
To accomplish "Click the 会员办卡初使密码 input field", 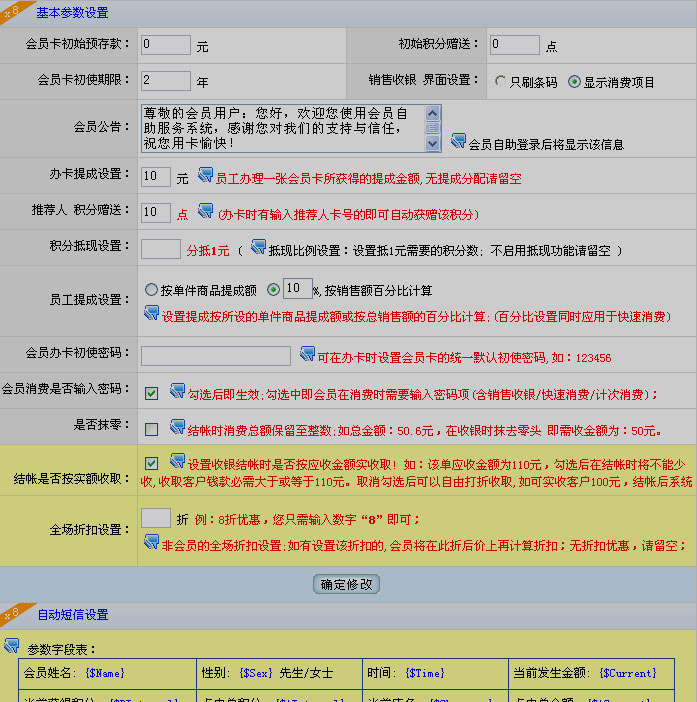I will coord(216,356).
